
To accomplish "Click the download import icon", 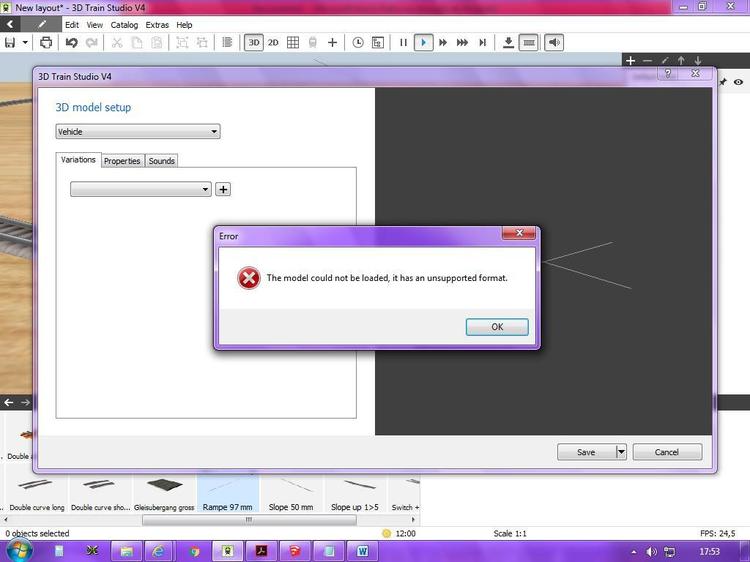I will click(508, 43).
